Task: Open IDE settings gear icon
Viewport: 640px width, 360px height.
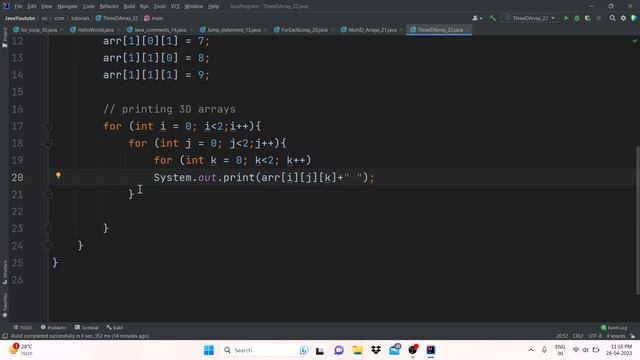Action: (623, 18)
